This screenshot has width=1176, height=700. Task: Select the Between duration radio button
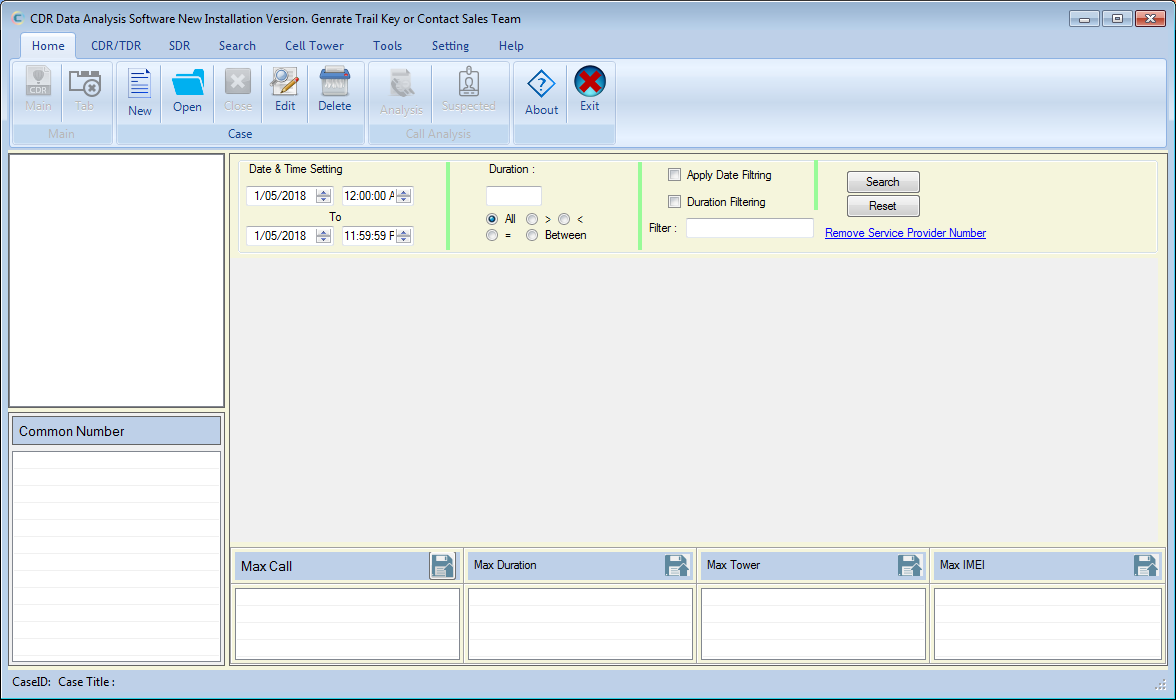coord(532,235)
